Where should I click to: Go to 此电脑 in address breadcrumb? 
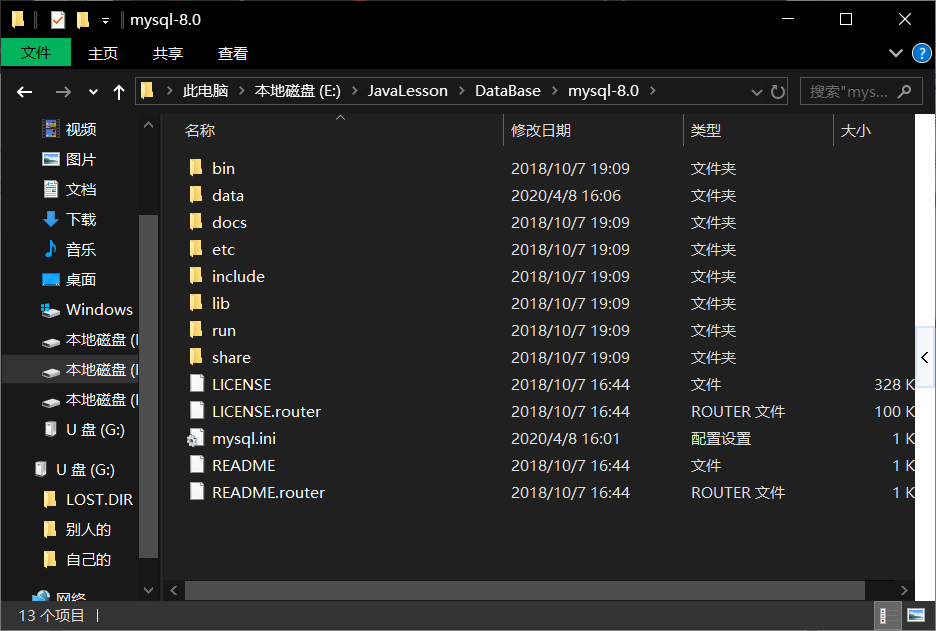pyautogui.click(x=205, y=91)
